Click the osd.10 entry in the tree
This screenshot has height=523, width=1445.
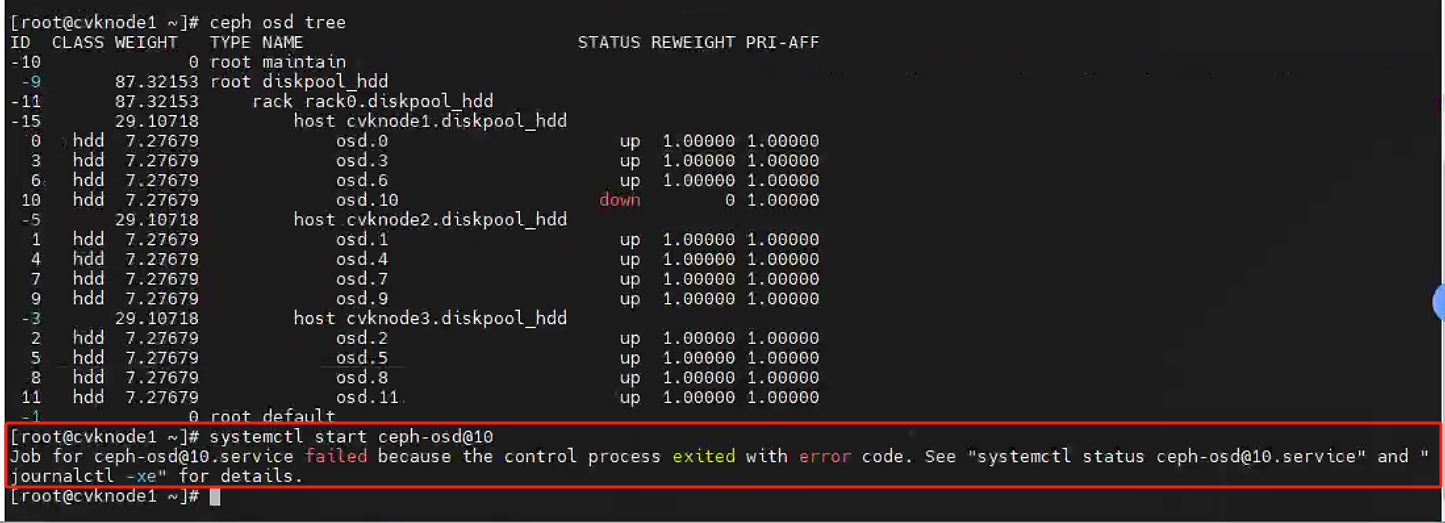(x=367, y=200)
